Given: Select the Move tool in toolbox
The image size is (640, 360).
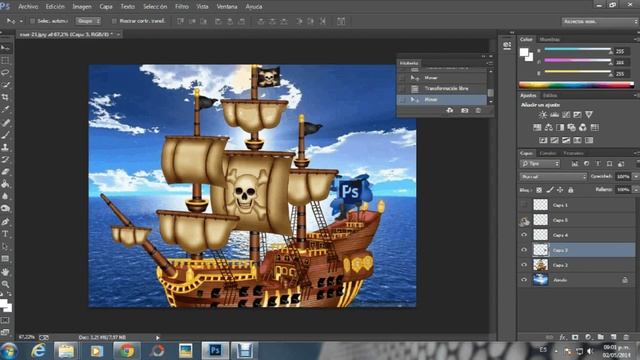Looking at the screenshot, I should pyautogui.click(x=5, y=48).
